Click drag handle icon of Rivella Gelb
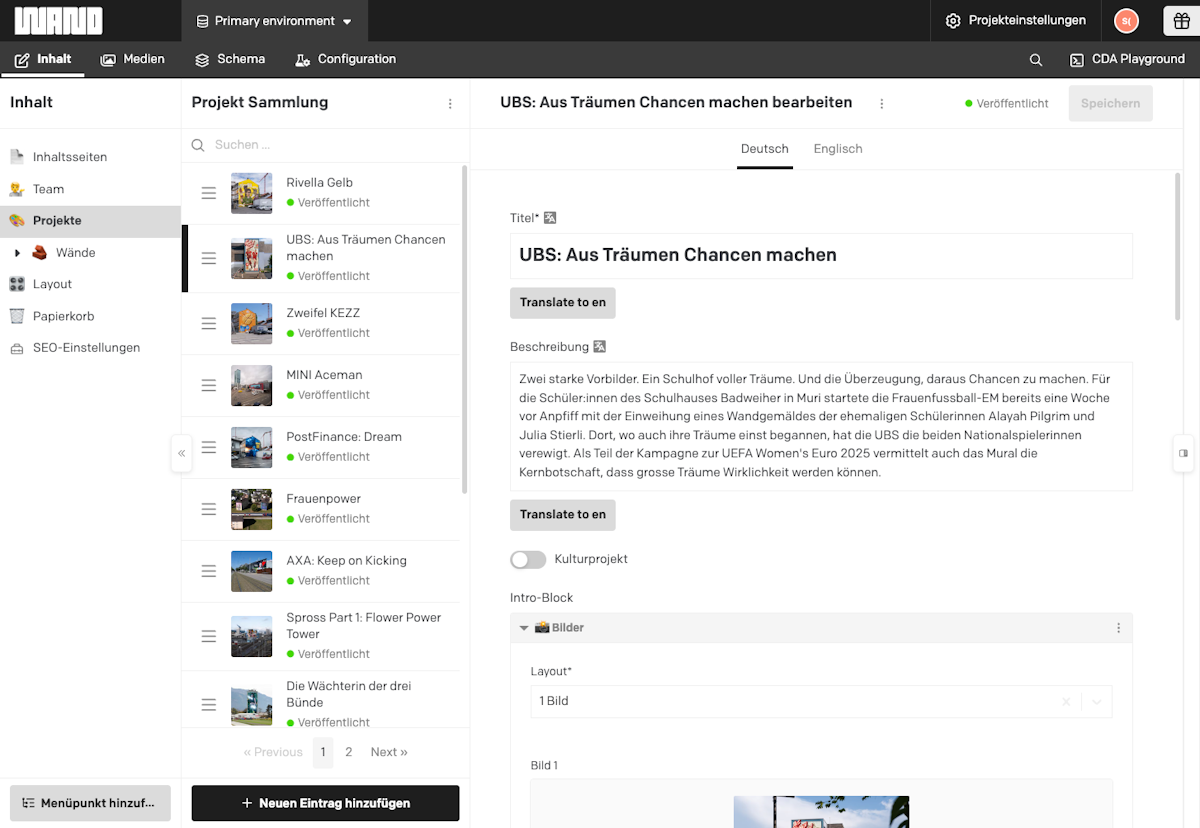1200x828 pixels. 209,192
